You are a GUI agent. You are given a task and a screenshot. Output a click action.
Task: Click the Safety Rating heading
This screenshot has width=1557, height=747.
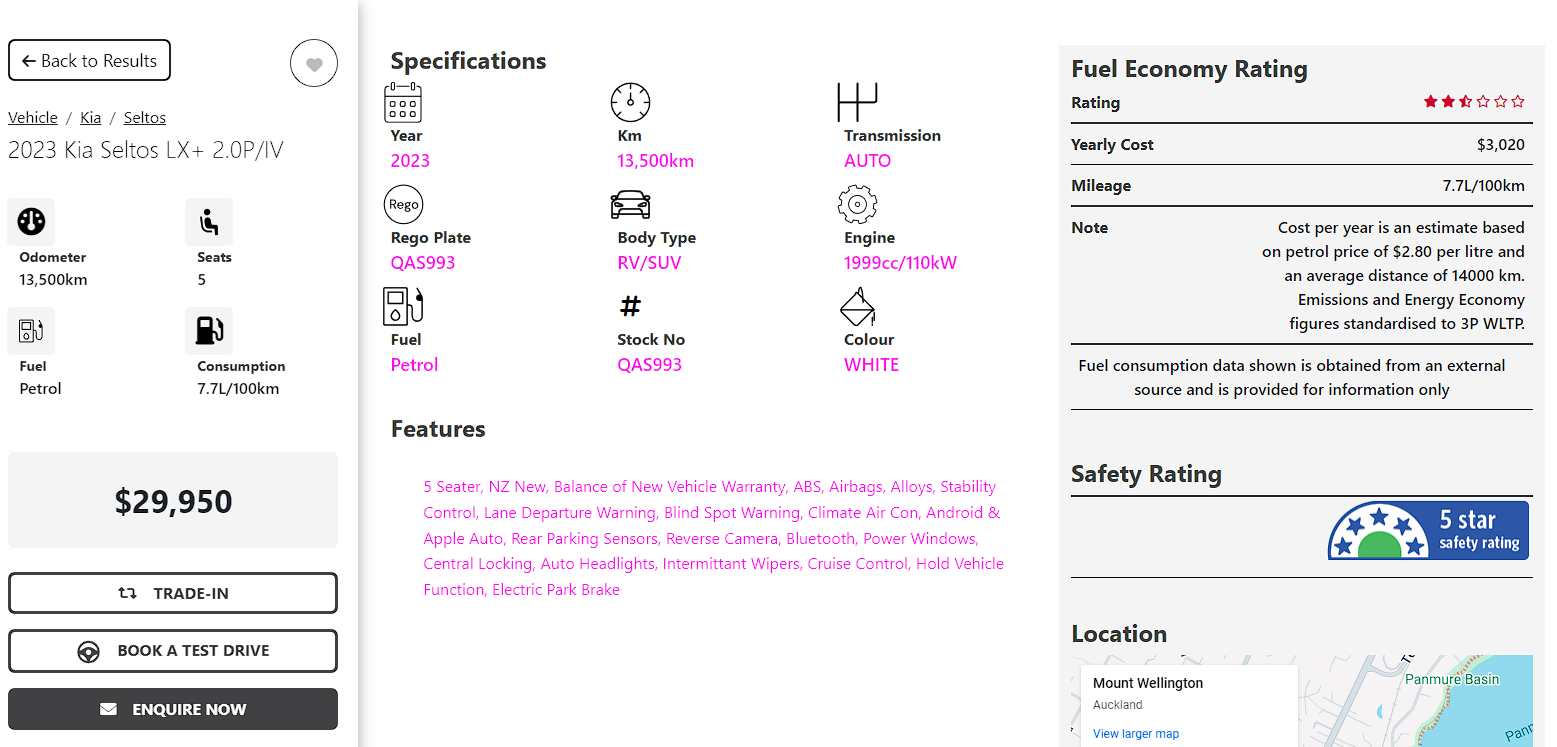[1146, 474]
